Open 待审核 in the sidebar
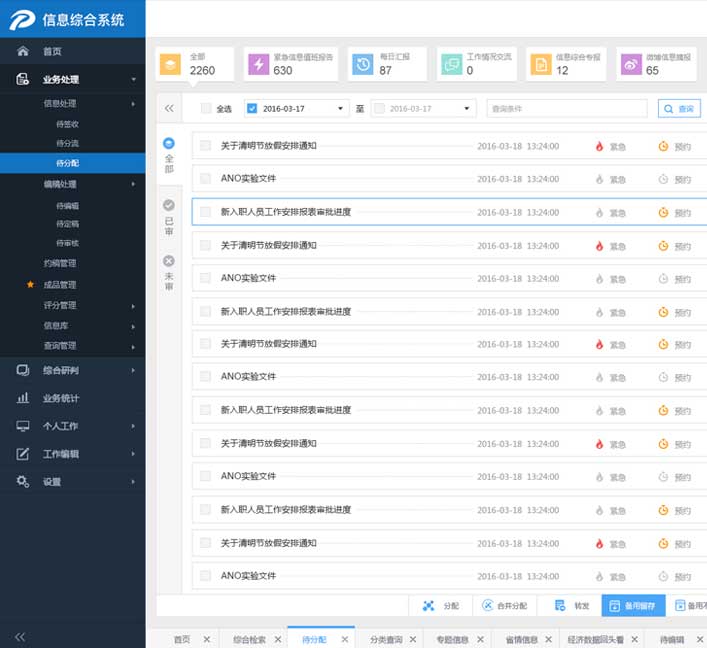Screen dimensions: 707x648 click(68, 243)
